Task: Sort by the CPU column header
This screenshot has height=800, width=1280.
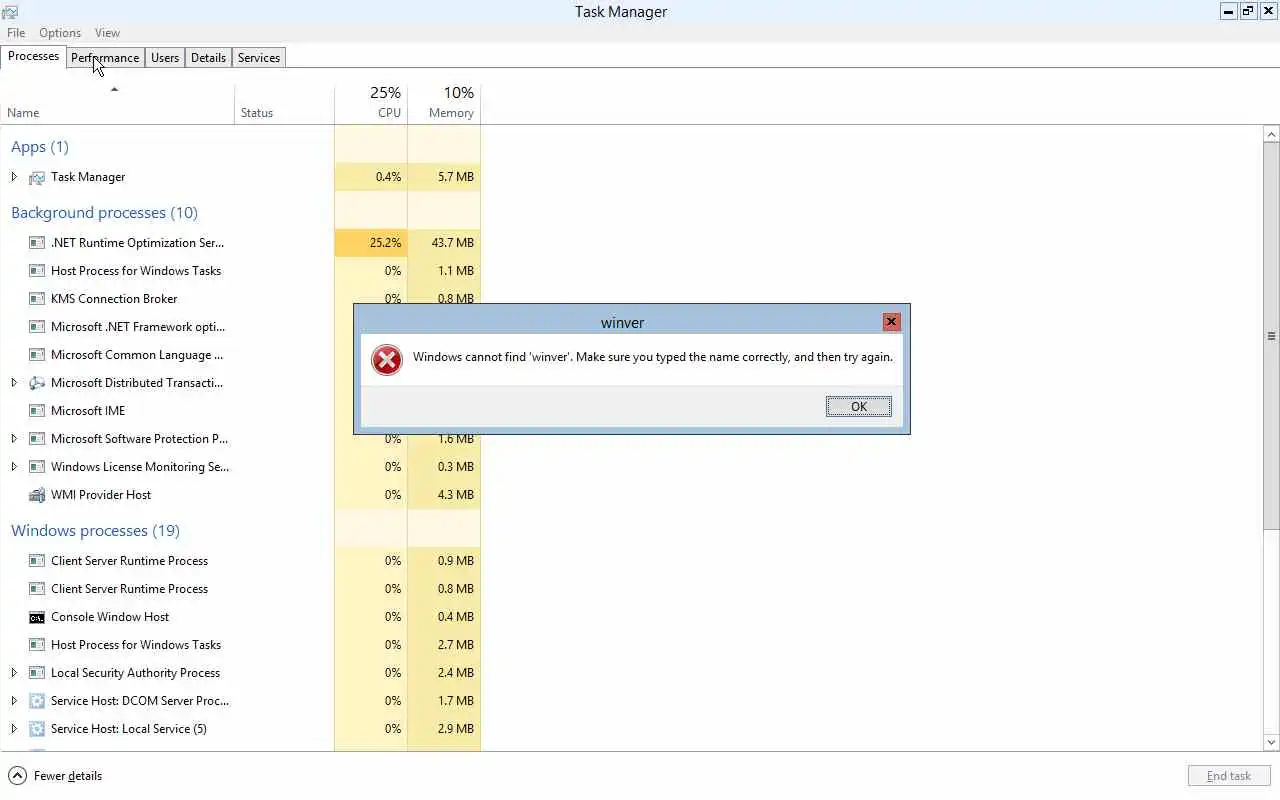Action: coord(371,103)
